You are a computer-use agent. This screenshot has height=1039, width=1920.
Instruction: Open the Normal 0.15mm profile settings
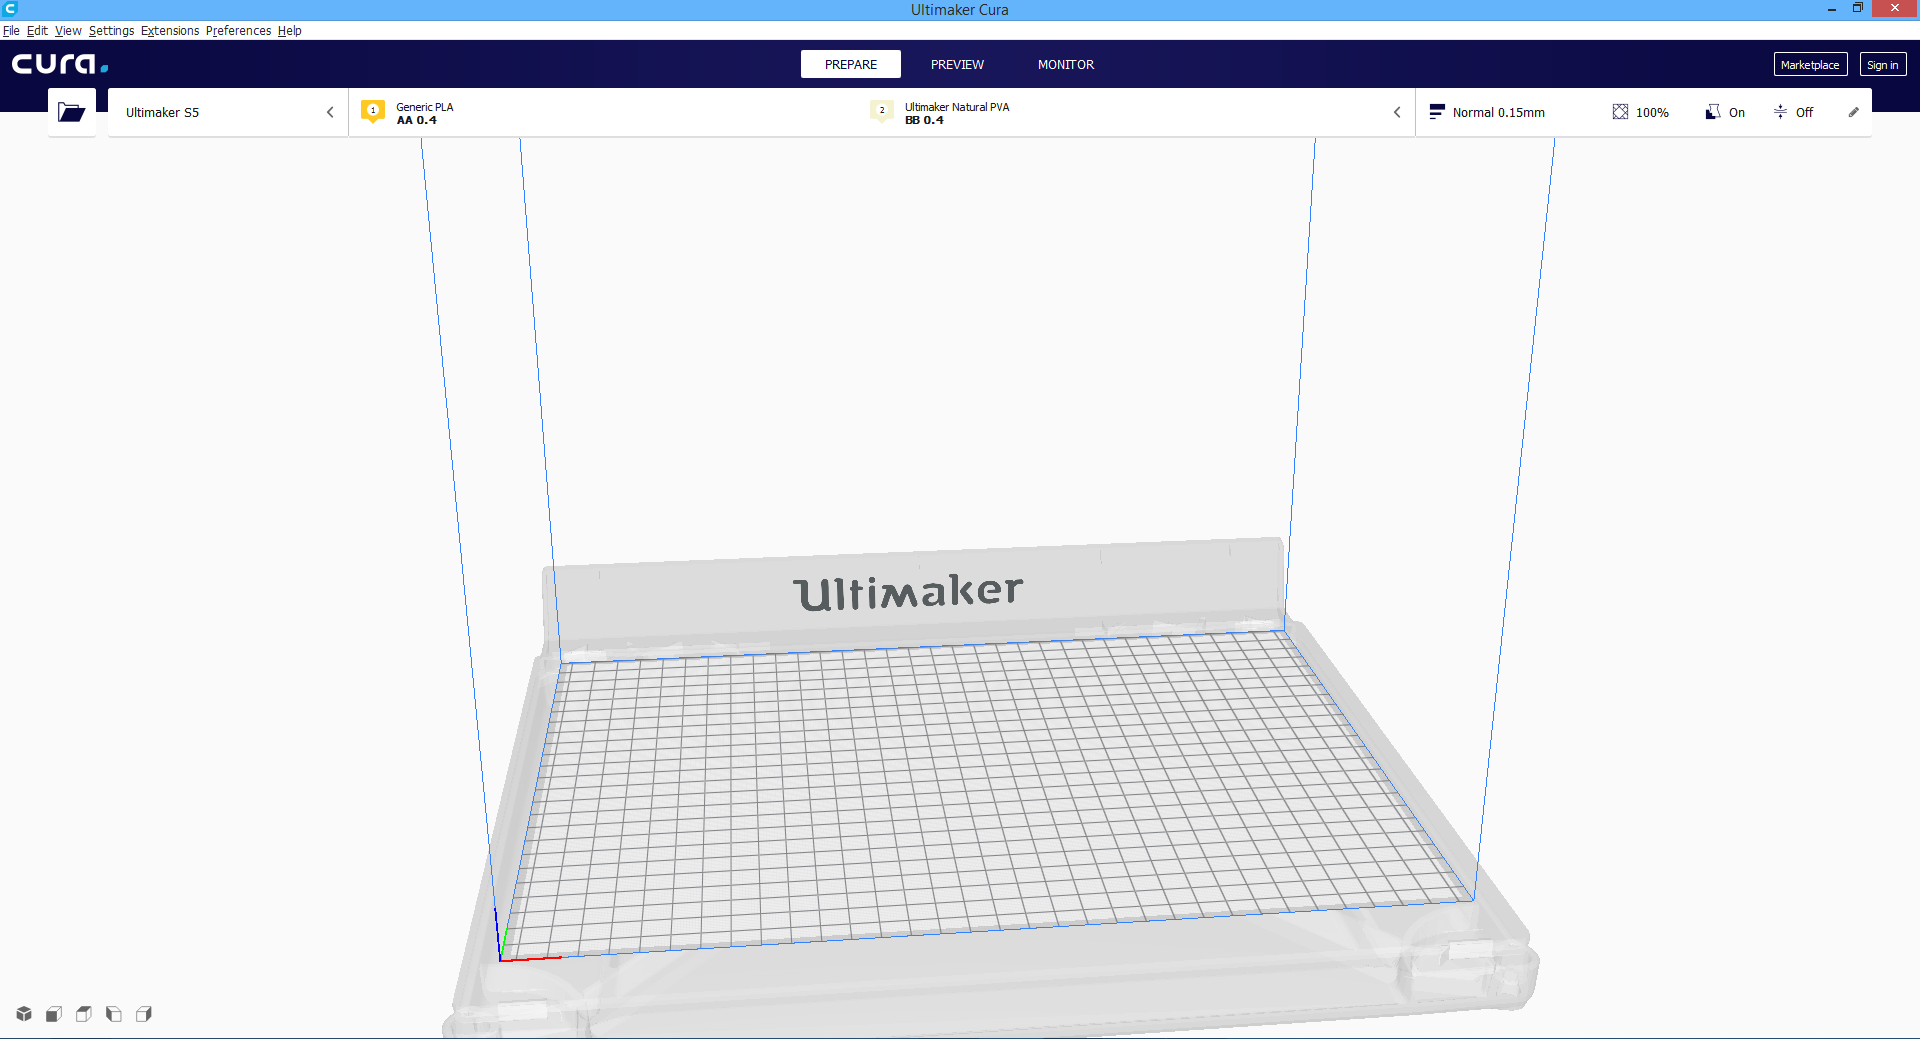coord(1499,112)
